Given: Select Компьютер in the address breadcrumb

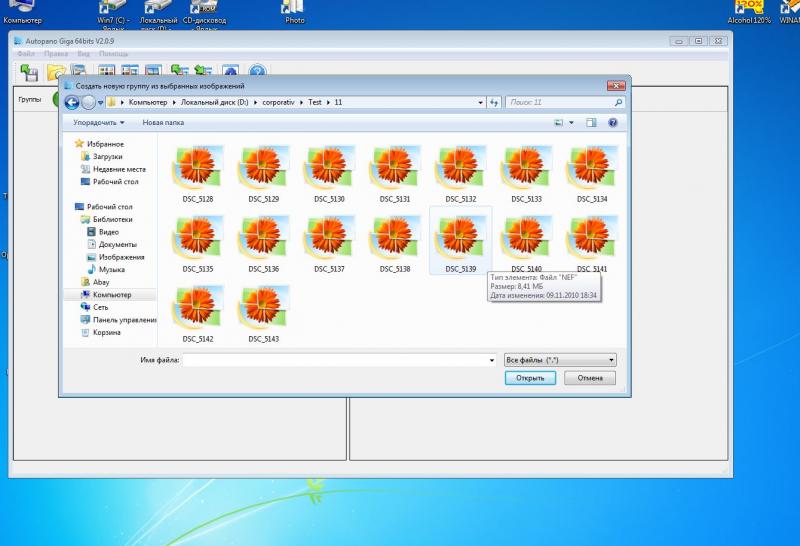Looking at the screenshot, I should pyautogui.click(x=148, y=102).
